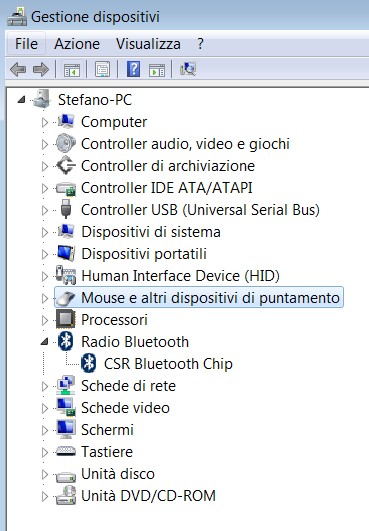Expand Unità DVD/CD-ROM category
This screenshot has width=369, height=531.
click(45, 496)
